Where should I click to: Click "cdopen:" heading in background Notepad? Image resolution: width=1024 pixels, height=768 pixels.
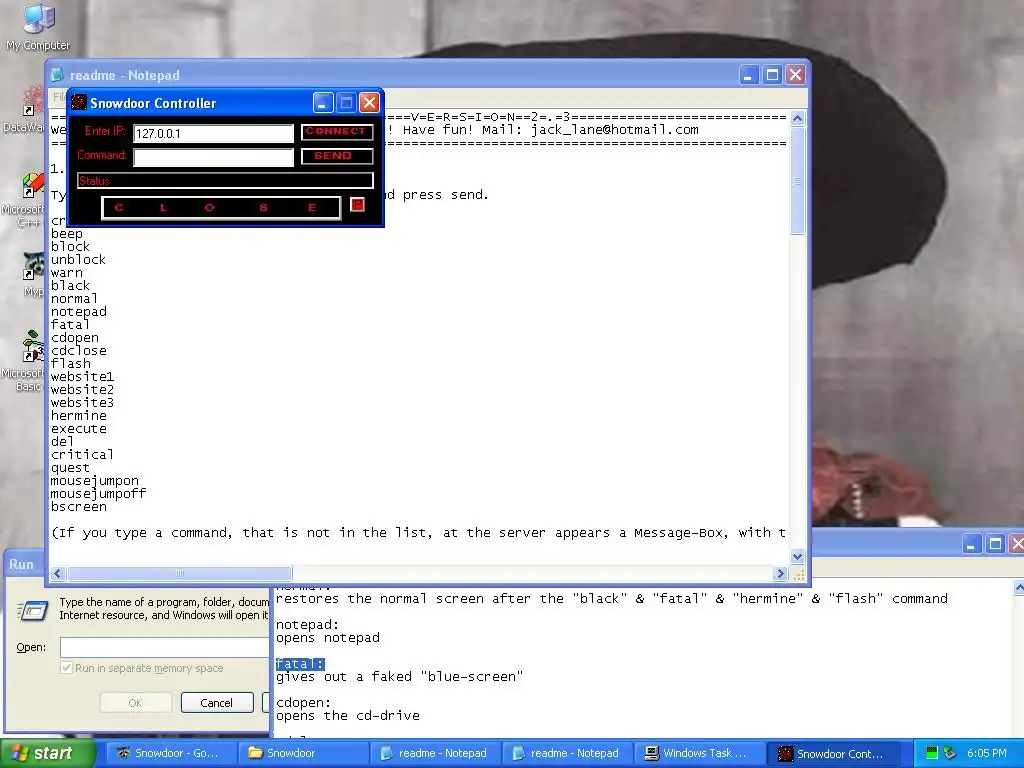pos(303,703)
